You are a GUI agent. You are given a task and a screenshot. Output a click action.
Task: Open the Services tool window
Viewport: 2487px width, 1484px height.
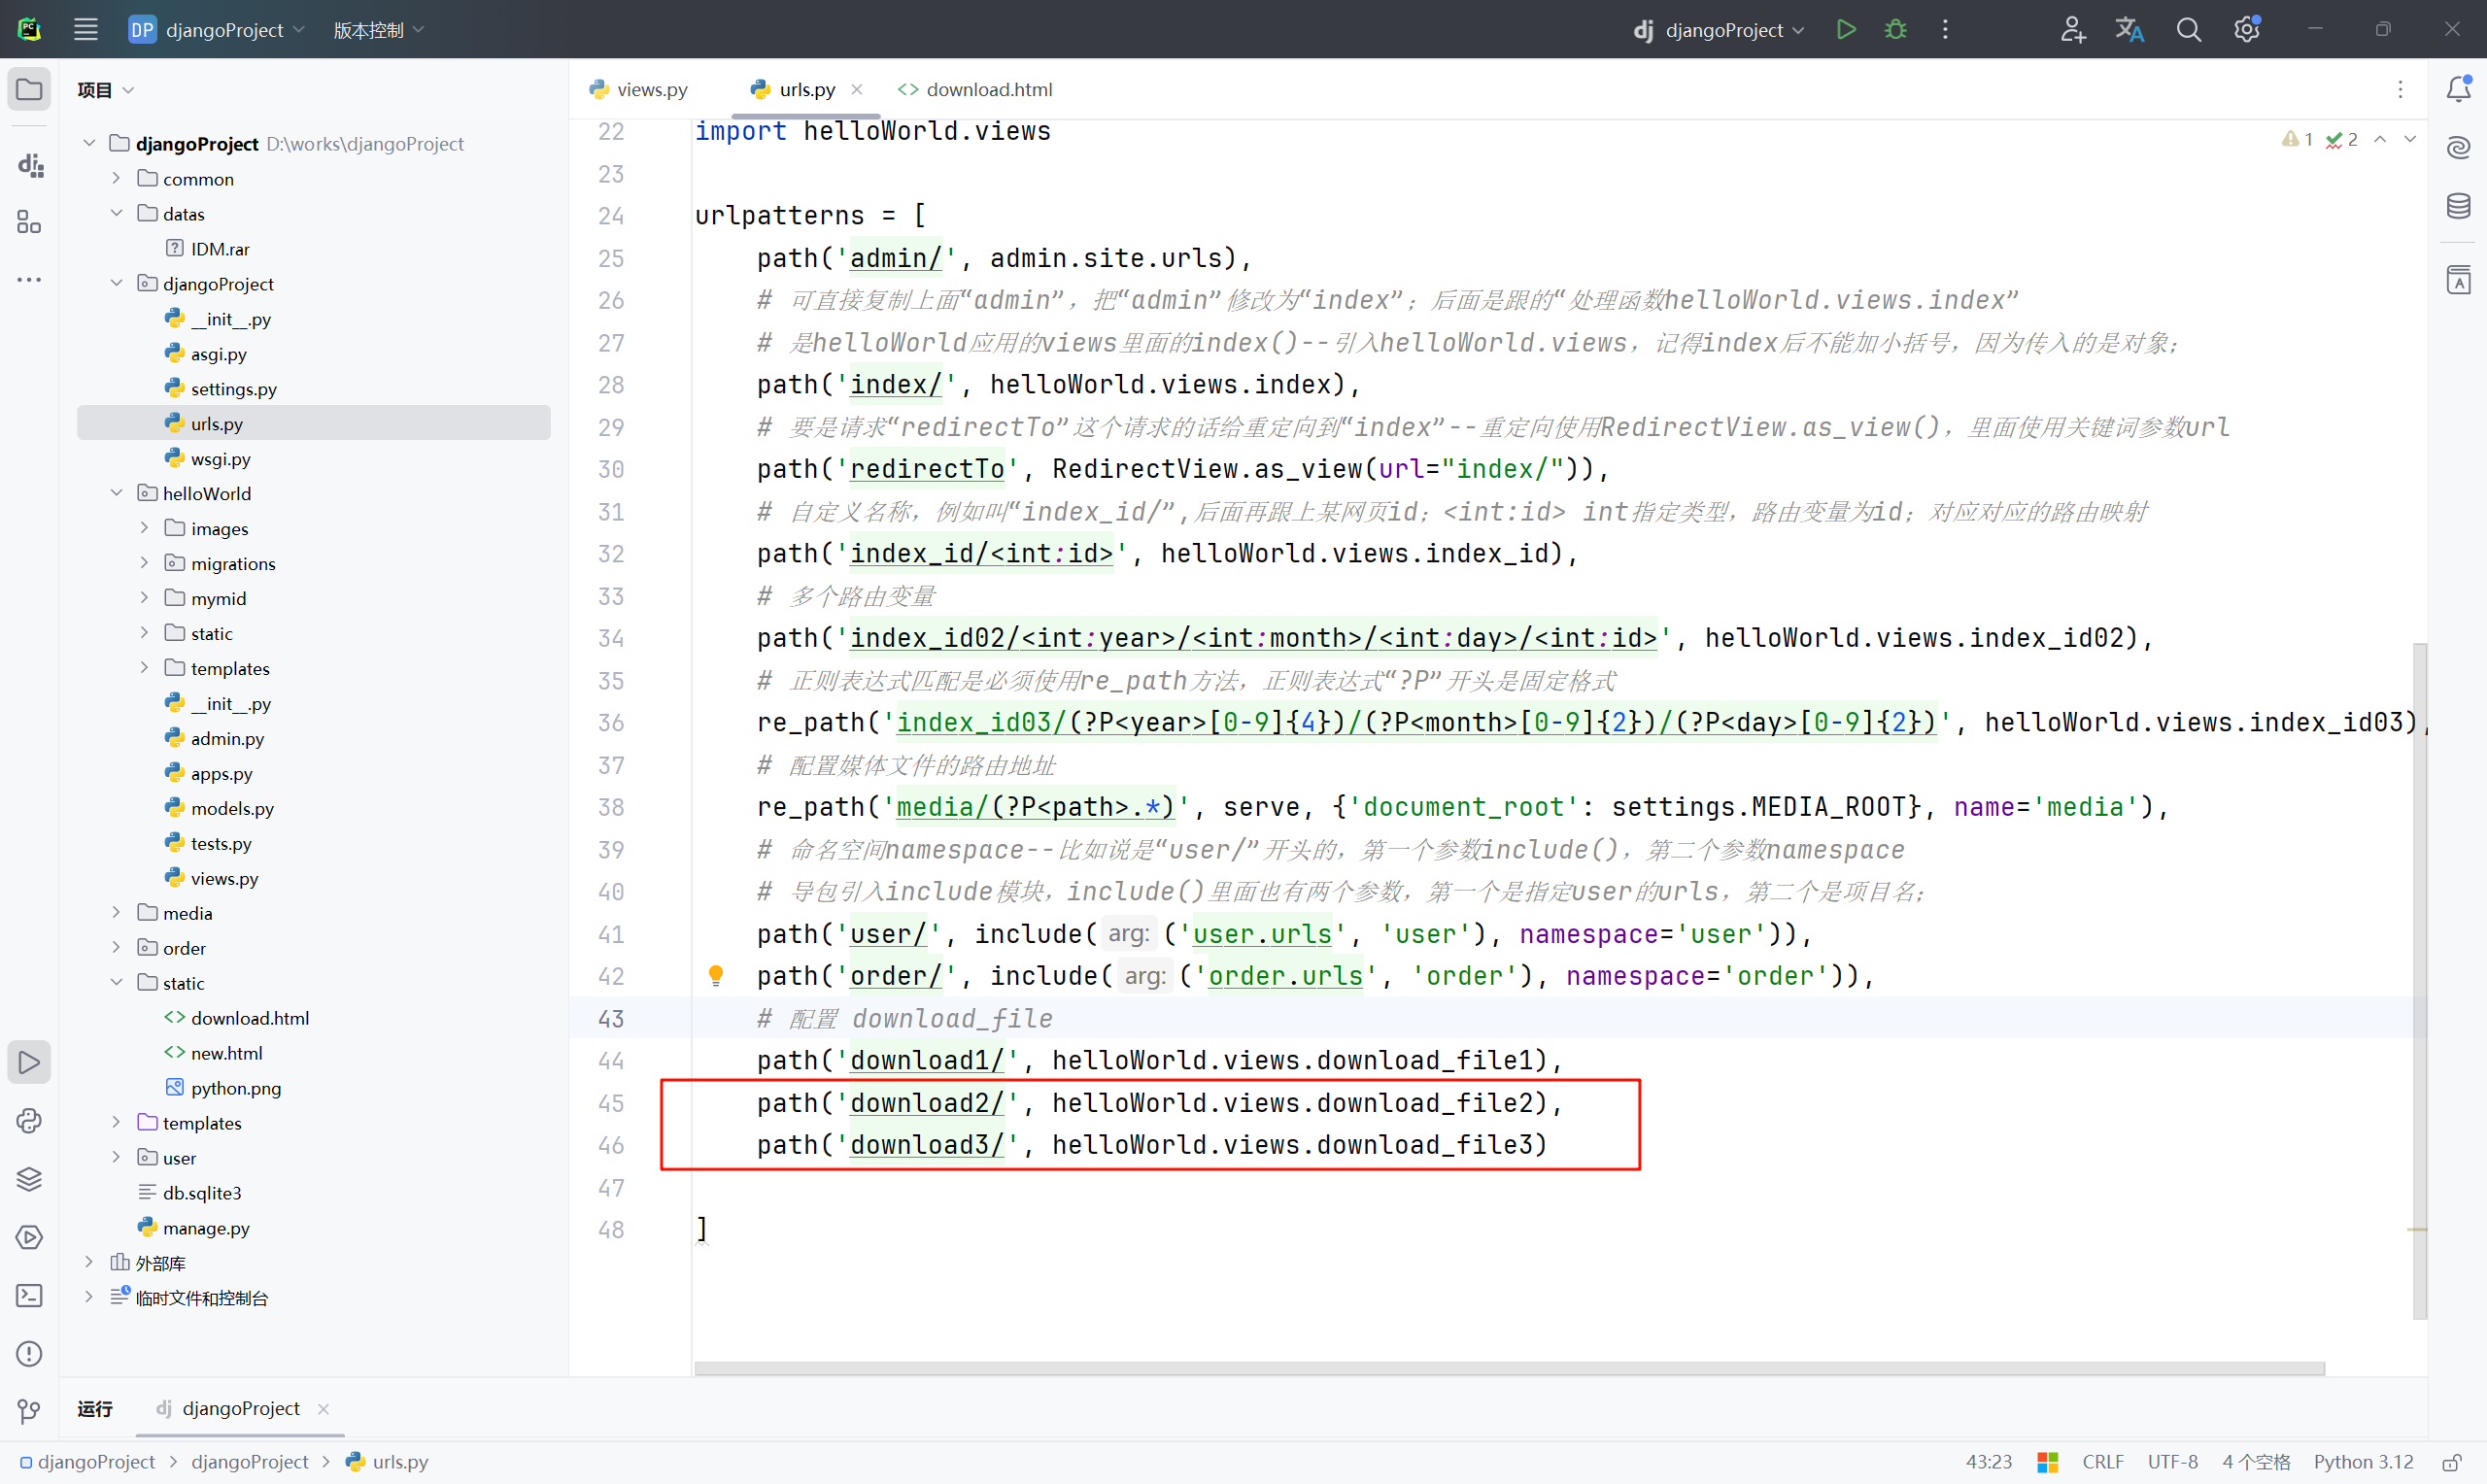tap(29, 1237)
